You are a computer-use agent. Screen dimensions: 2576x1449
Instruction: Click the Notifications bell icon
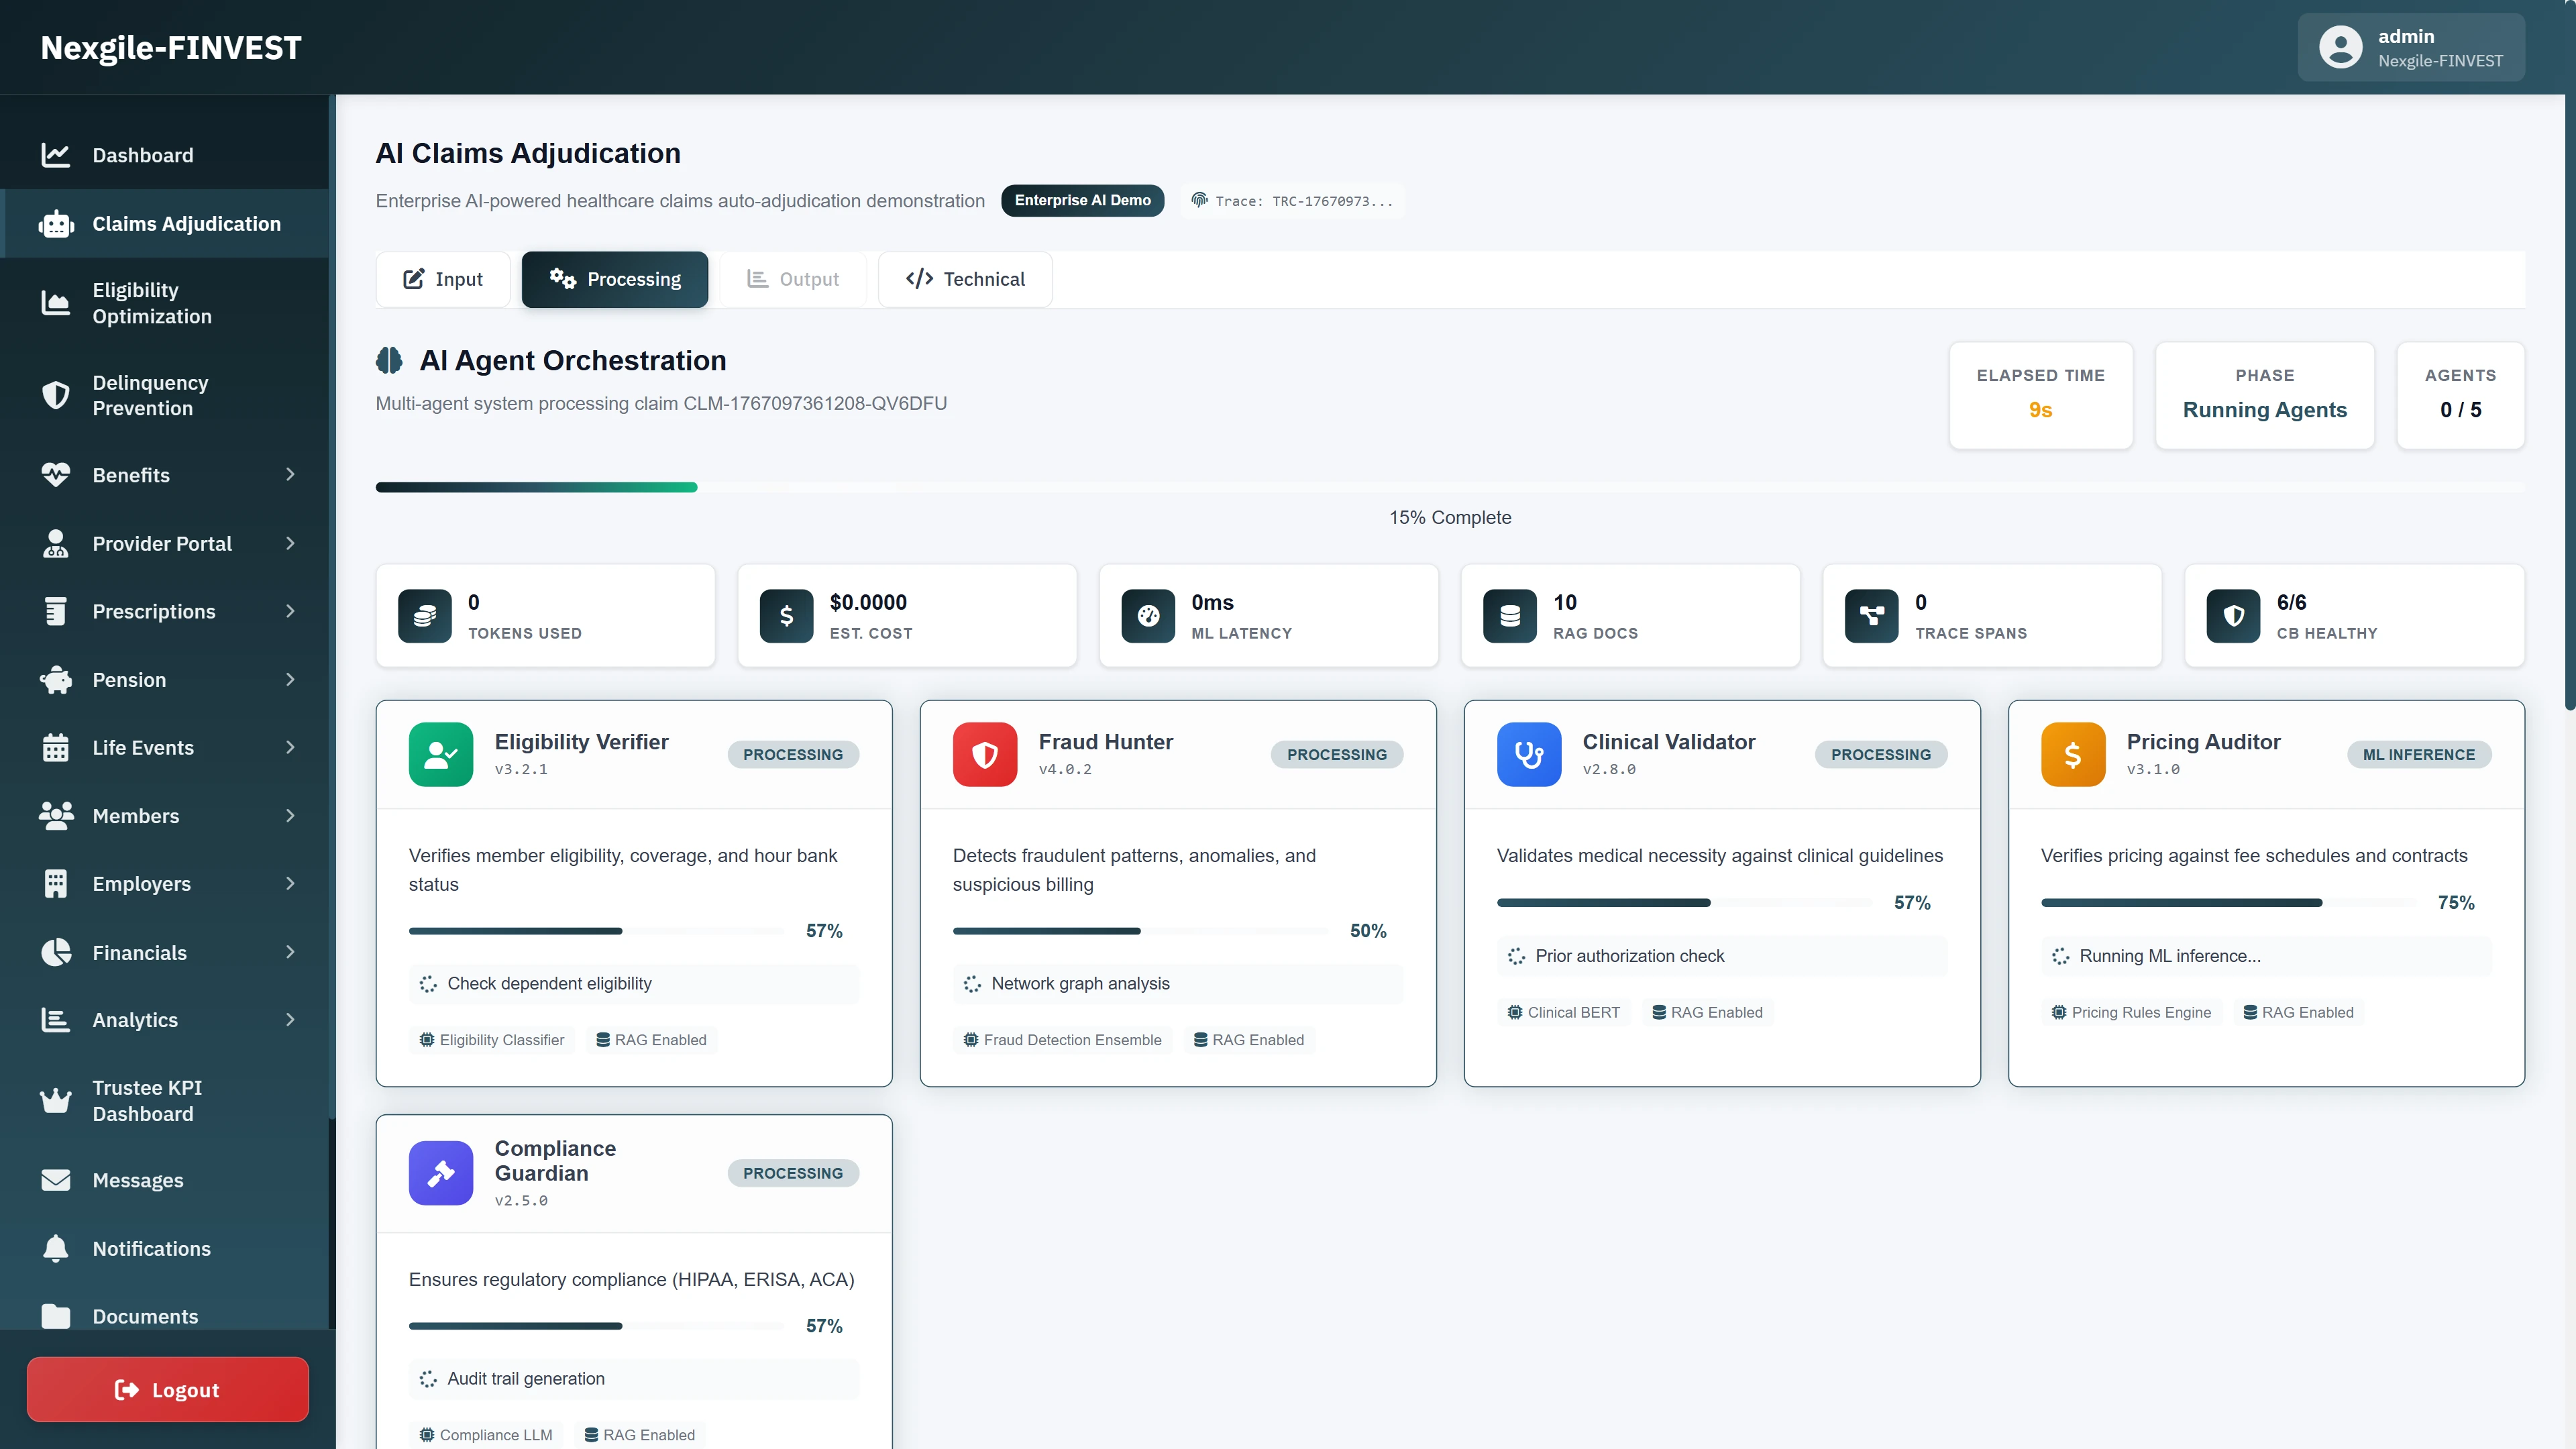(56, 1248)
